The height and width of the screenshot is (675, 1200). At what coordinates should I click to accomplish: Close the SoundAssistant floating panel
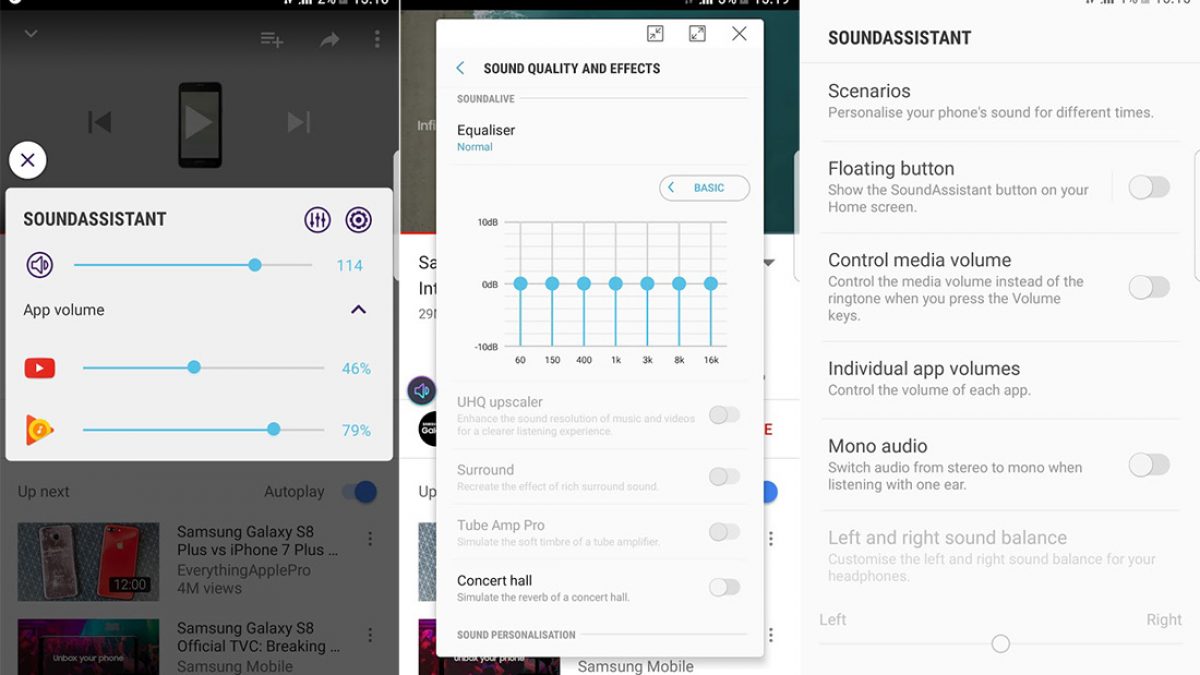click(x=27, y=160)
